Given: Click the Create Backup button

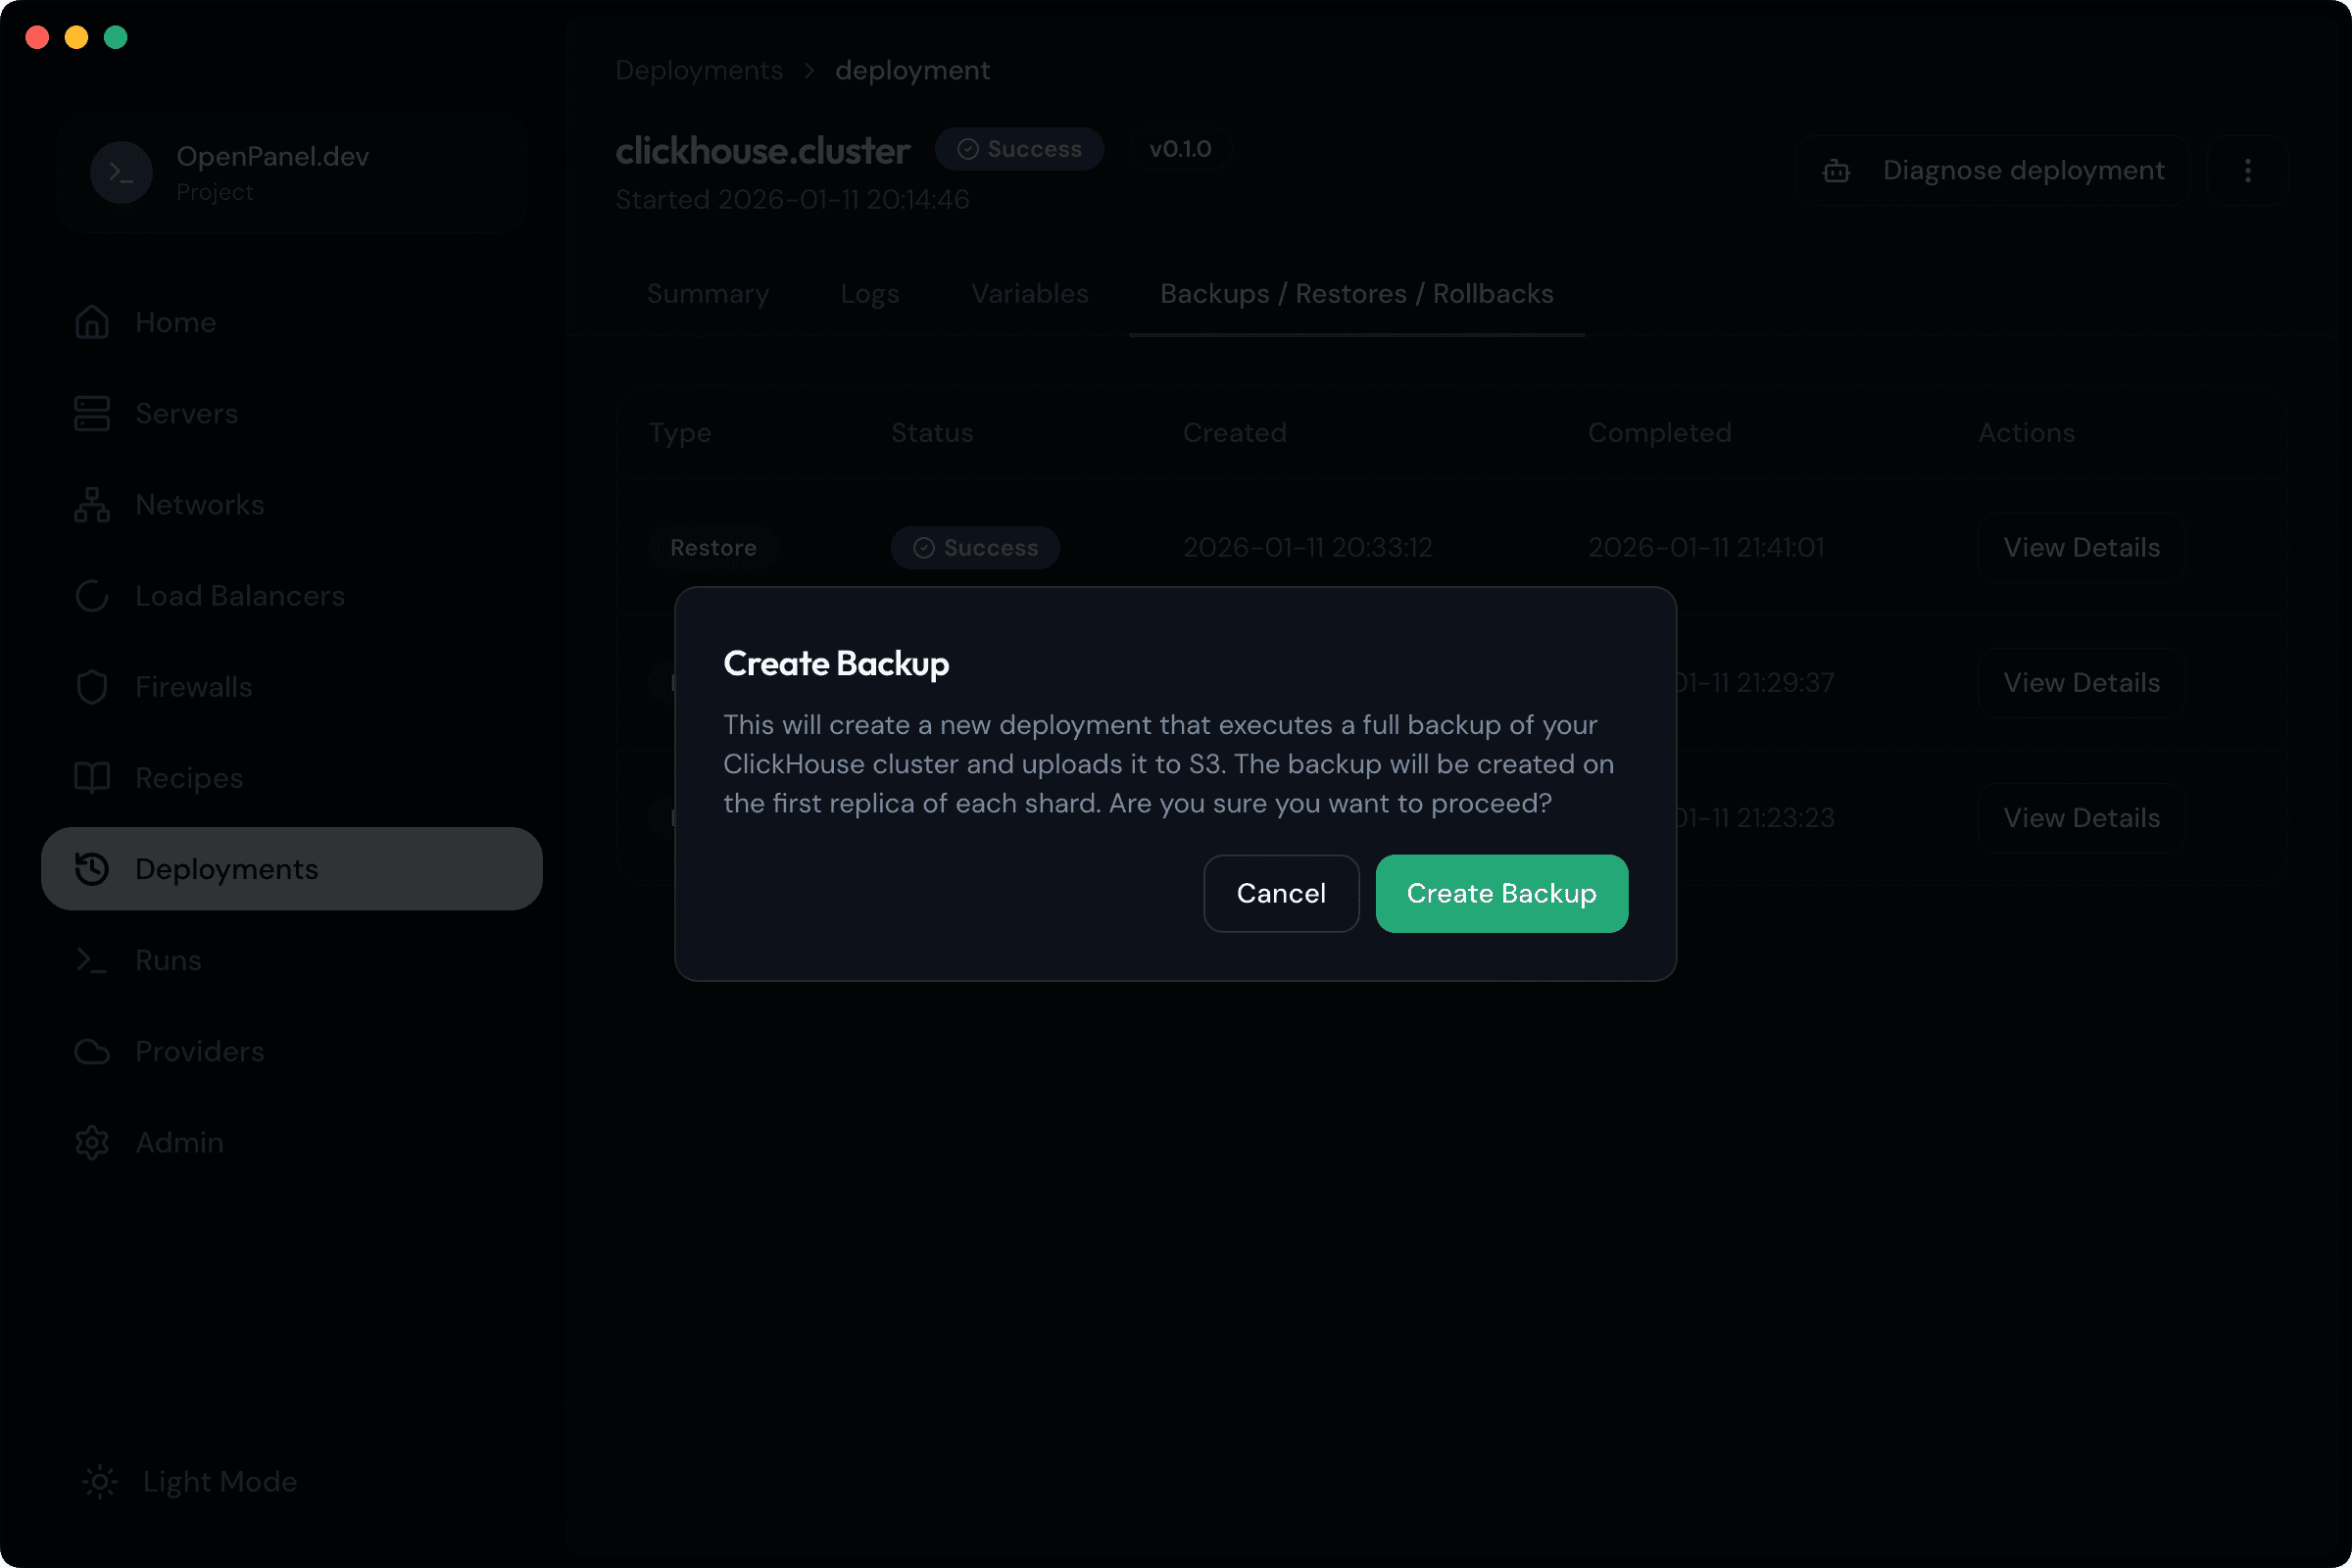Looking at the screenshot, I should [x=1501, y=893].
